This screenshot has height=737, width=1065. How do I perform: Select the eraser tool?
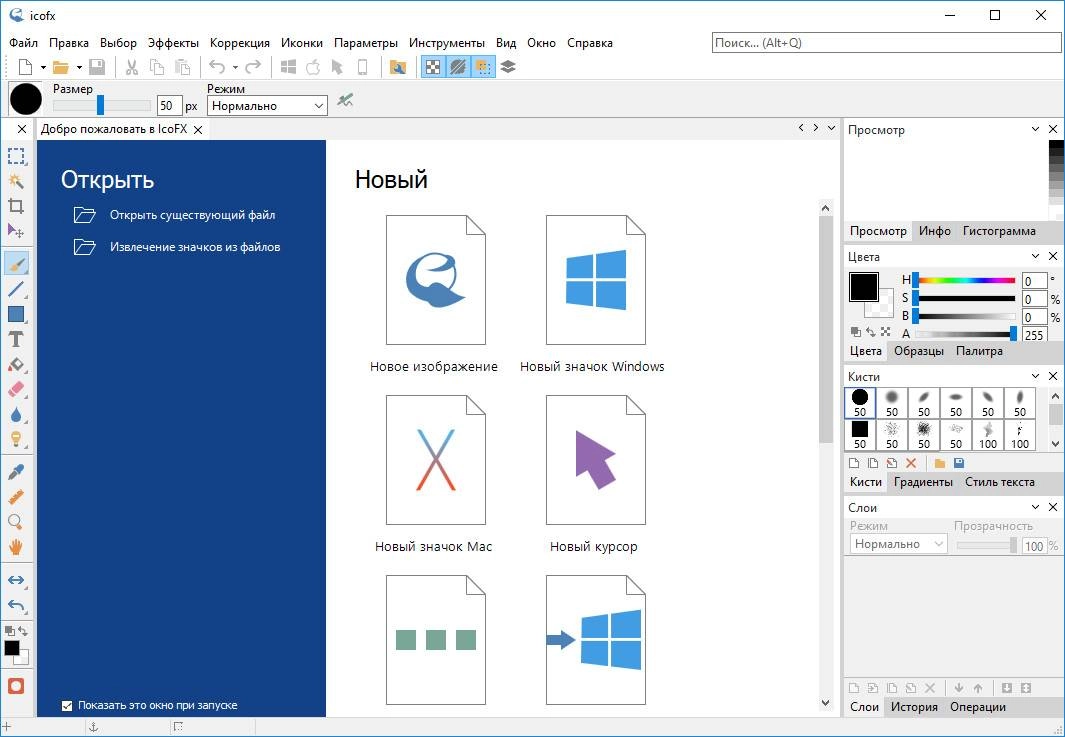click(x=16, y=389)
